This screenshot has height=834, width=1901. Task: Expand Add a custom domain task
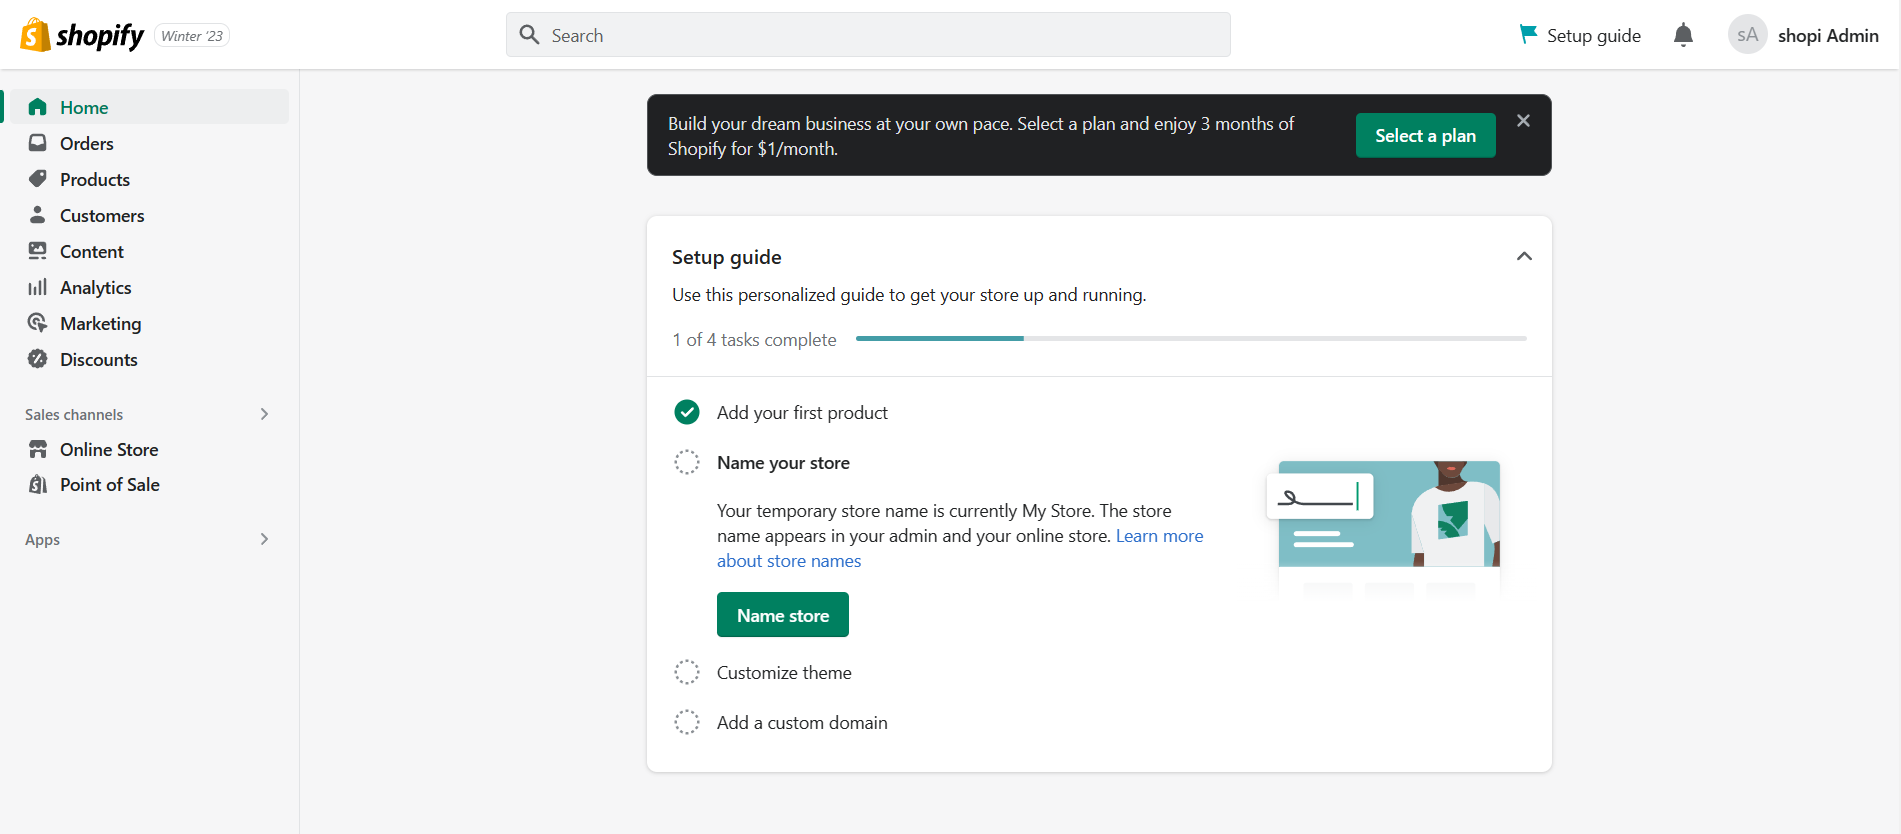802,722
